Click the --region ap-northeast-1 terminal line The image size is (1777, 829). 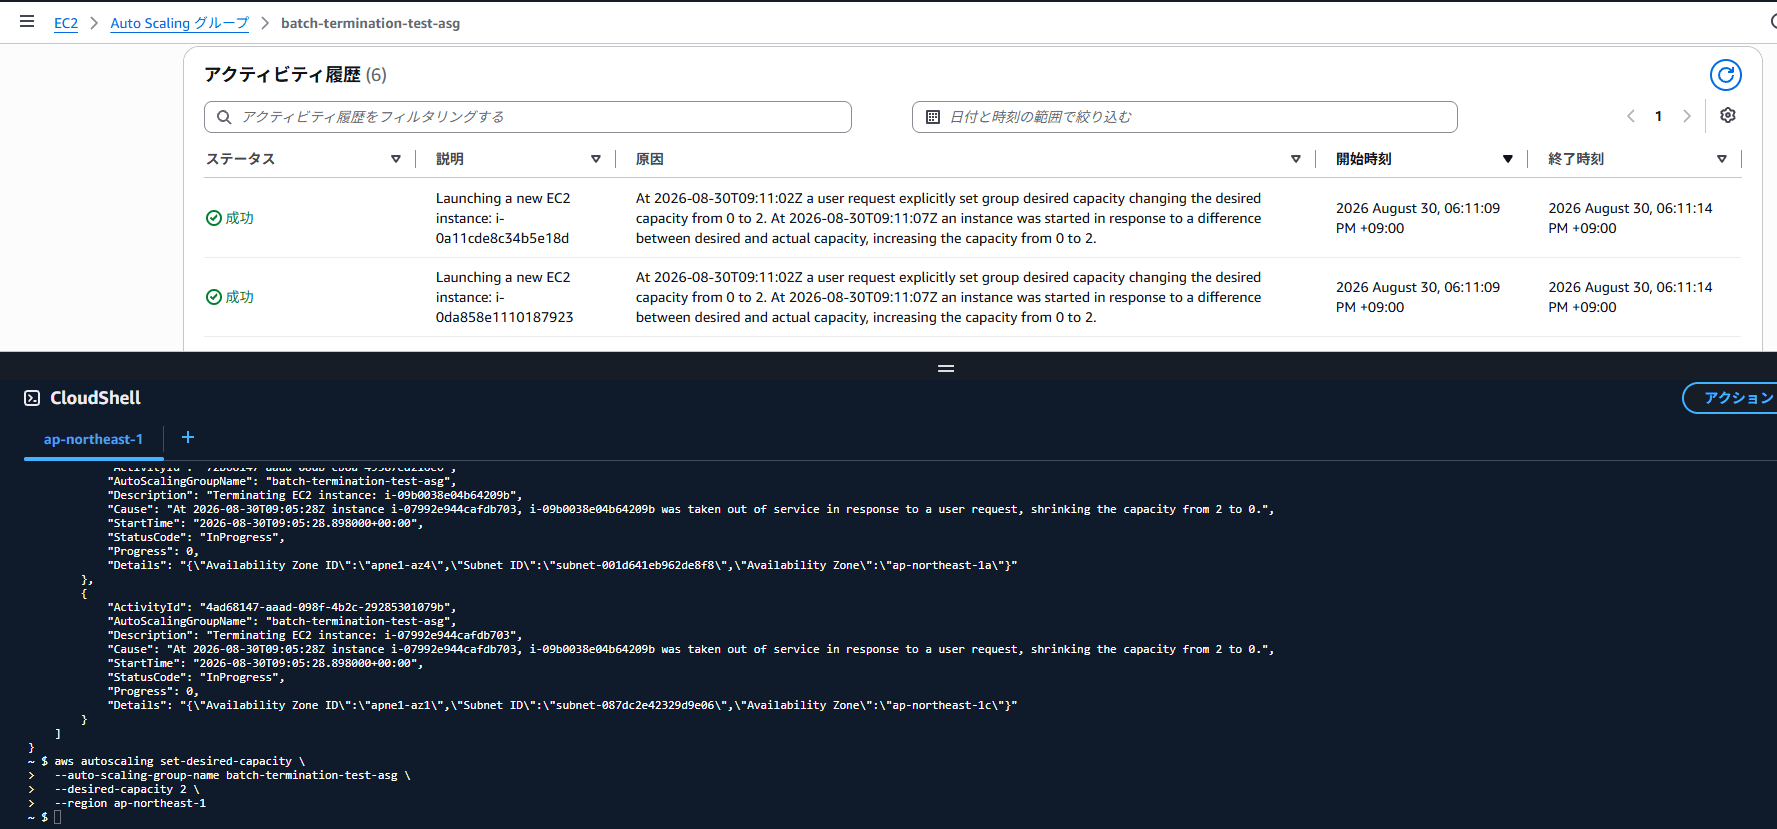coord(130,803)
